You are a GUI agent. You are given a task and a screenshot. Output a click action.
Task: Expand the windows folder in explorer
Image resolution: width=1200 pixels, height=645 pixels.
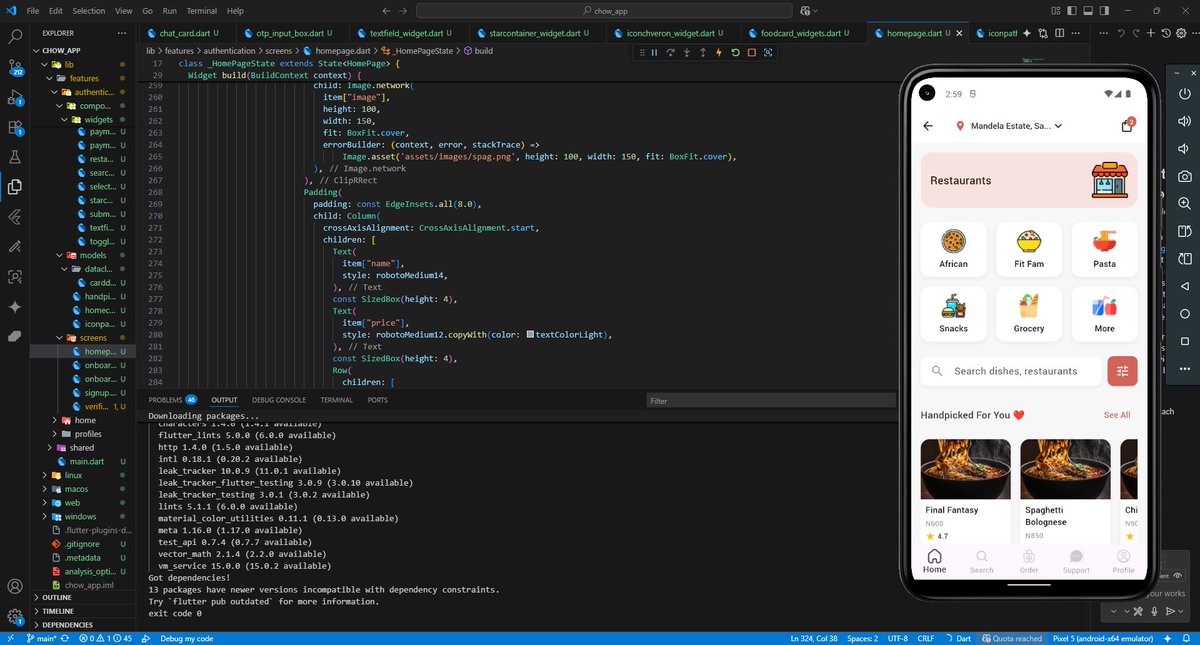85,516
